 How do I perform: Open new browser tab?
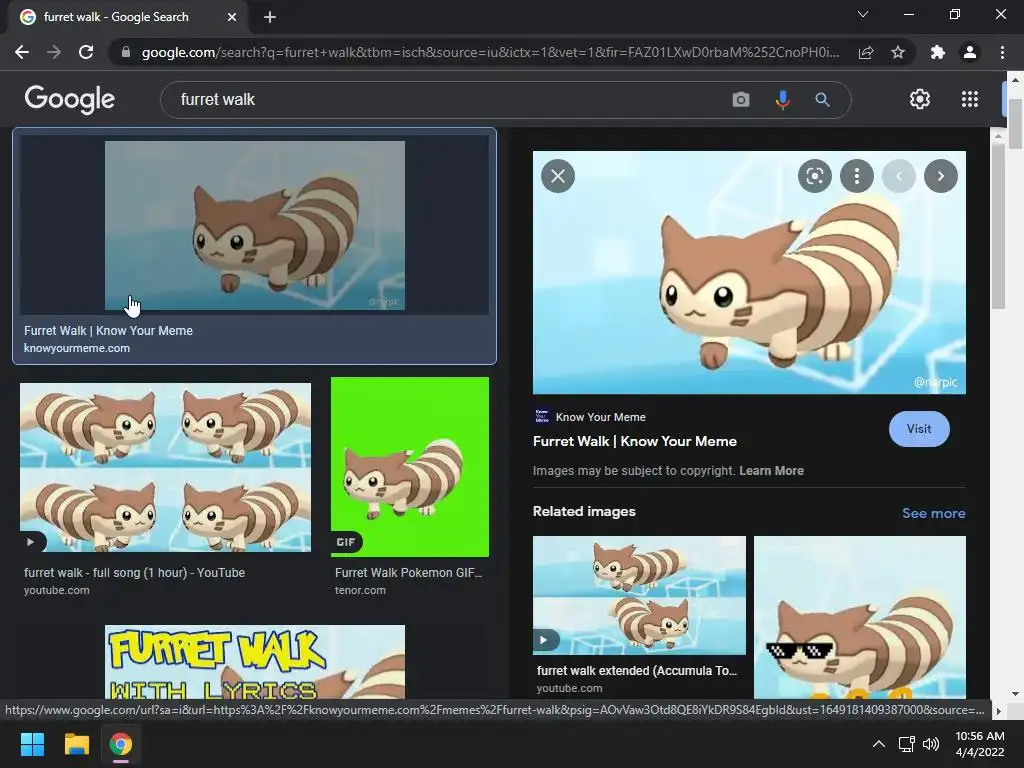(270, 17)
